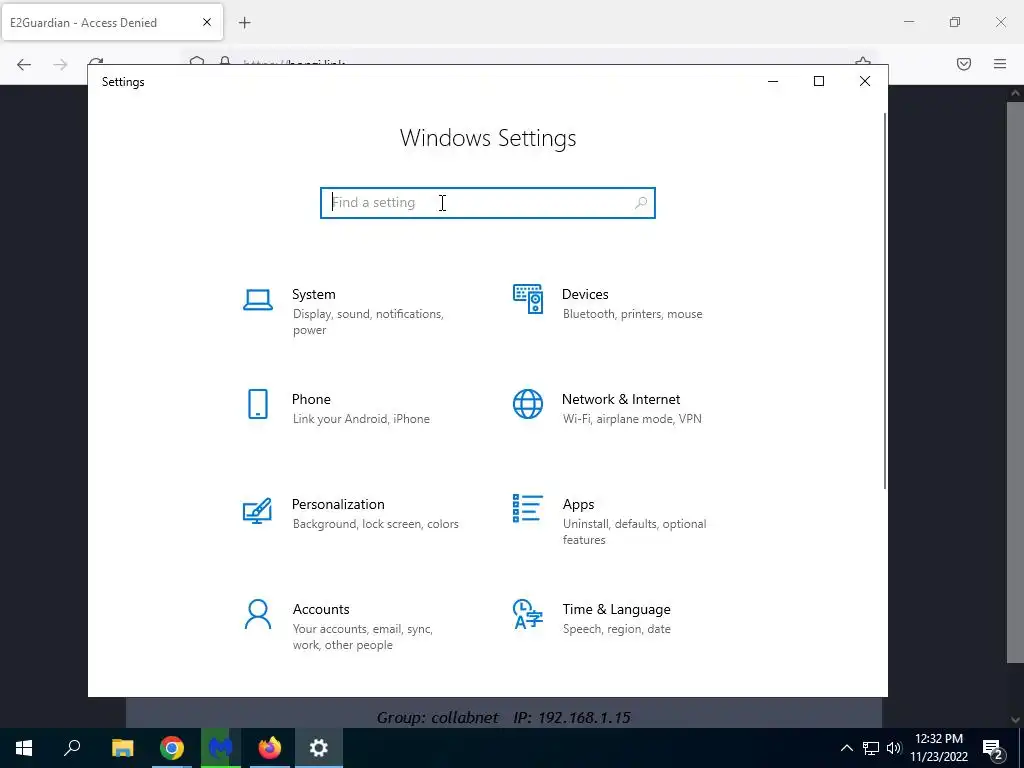The height and width of the screenshot is (768, 1024).
Task: Click 'Uninstall, defaults, optional features' text
Action: click(x=634, y=532)
